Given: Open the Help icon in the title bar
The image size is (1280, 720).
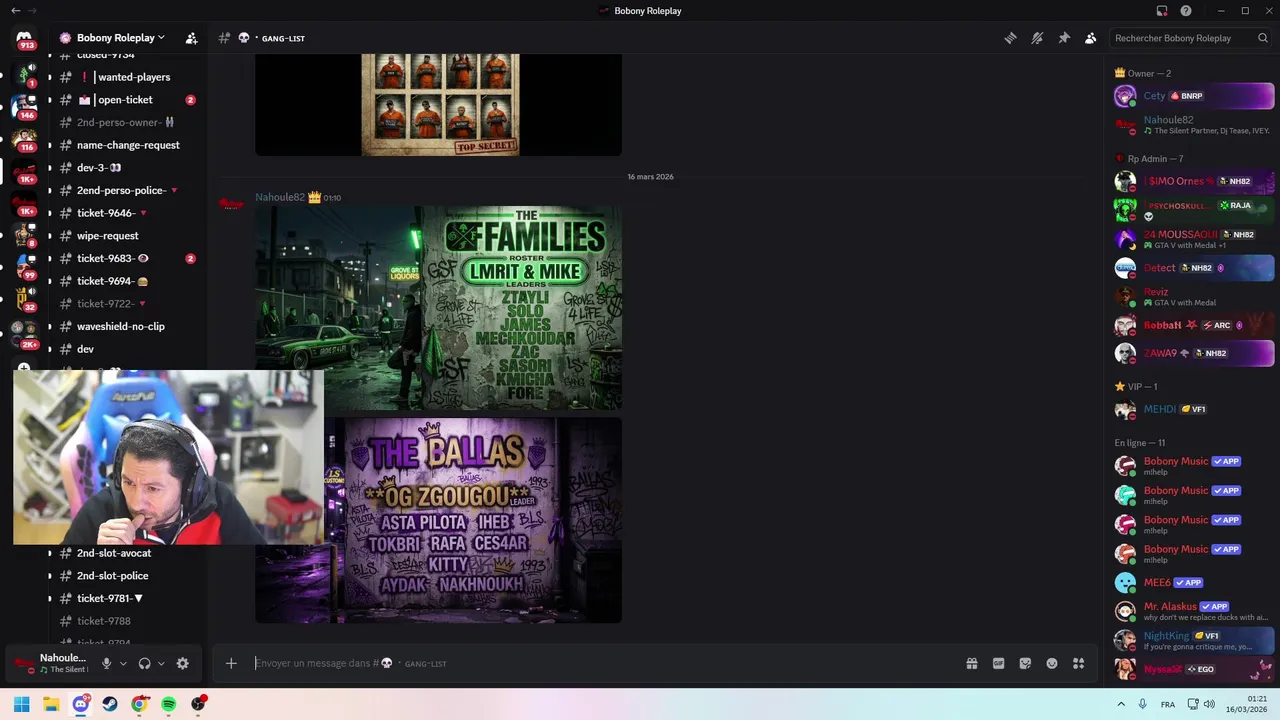Looking at the screenshot, I should (1186, 11).
